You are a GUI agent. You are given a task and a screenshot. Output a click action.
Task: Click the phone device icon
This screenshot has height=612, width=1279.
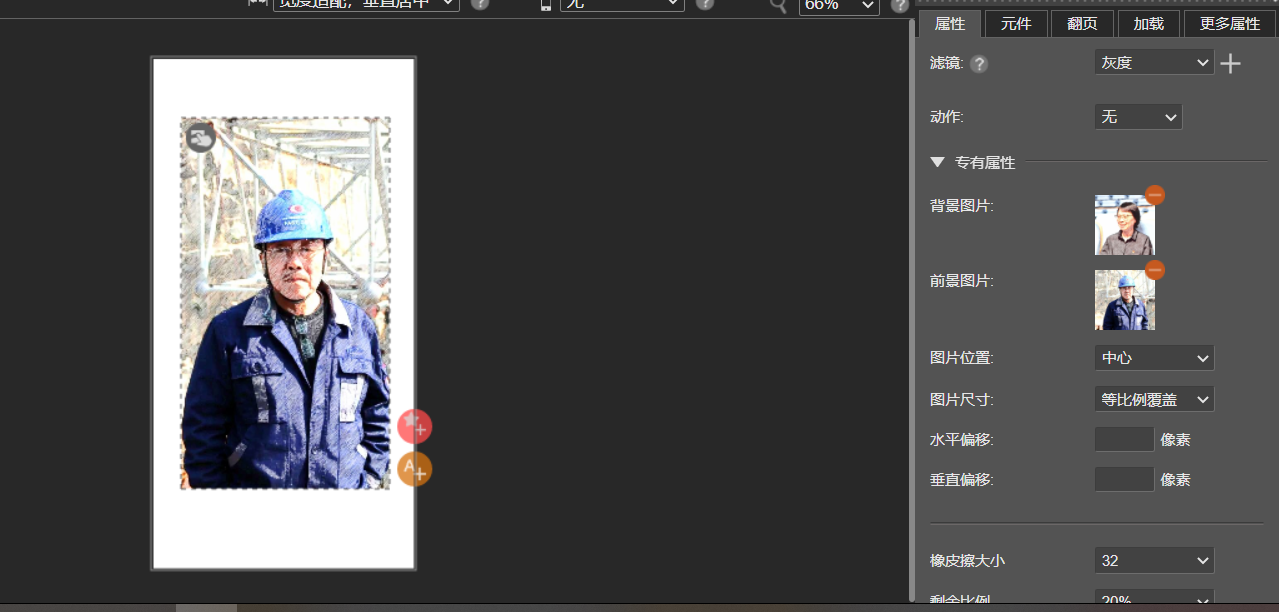point(545,5)
